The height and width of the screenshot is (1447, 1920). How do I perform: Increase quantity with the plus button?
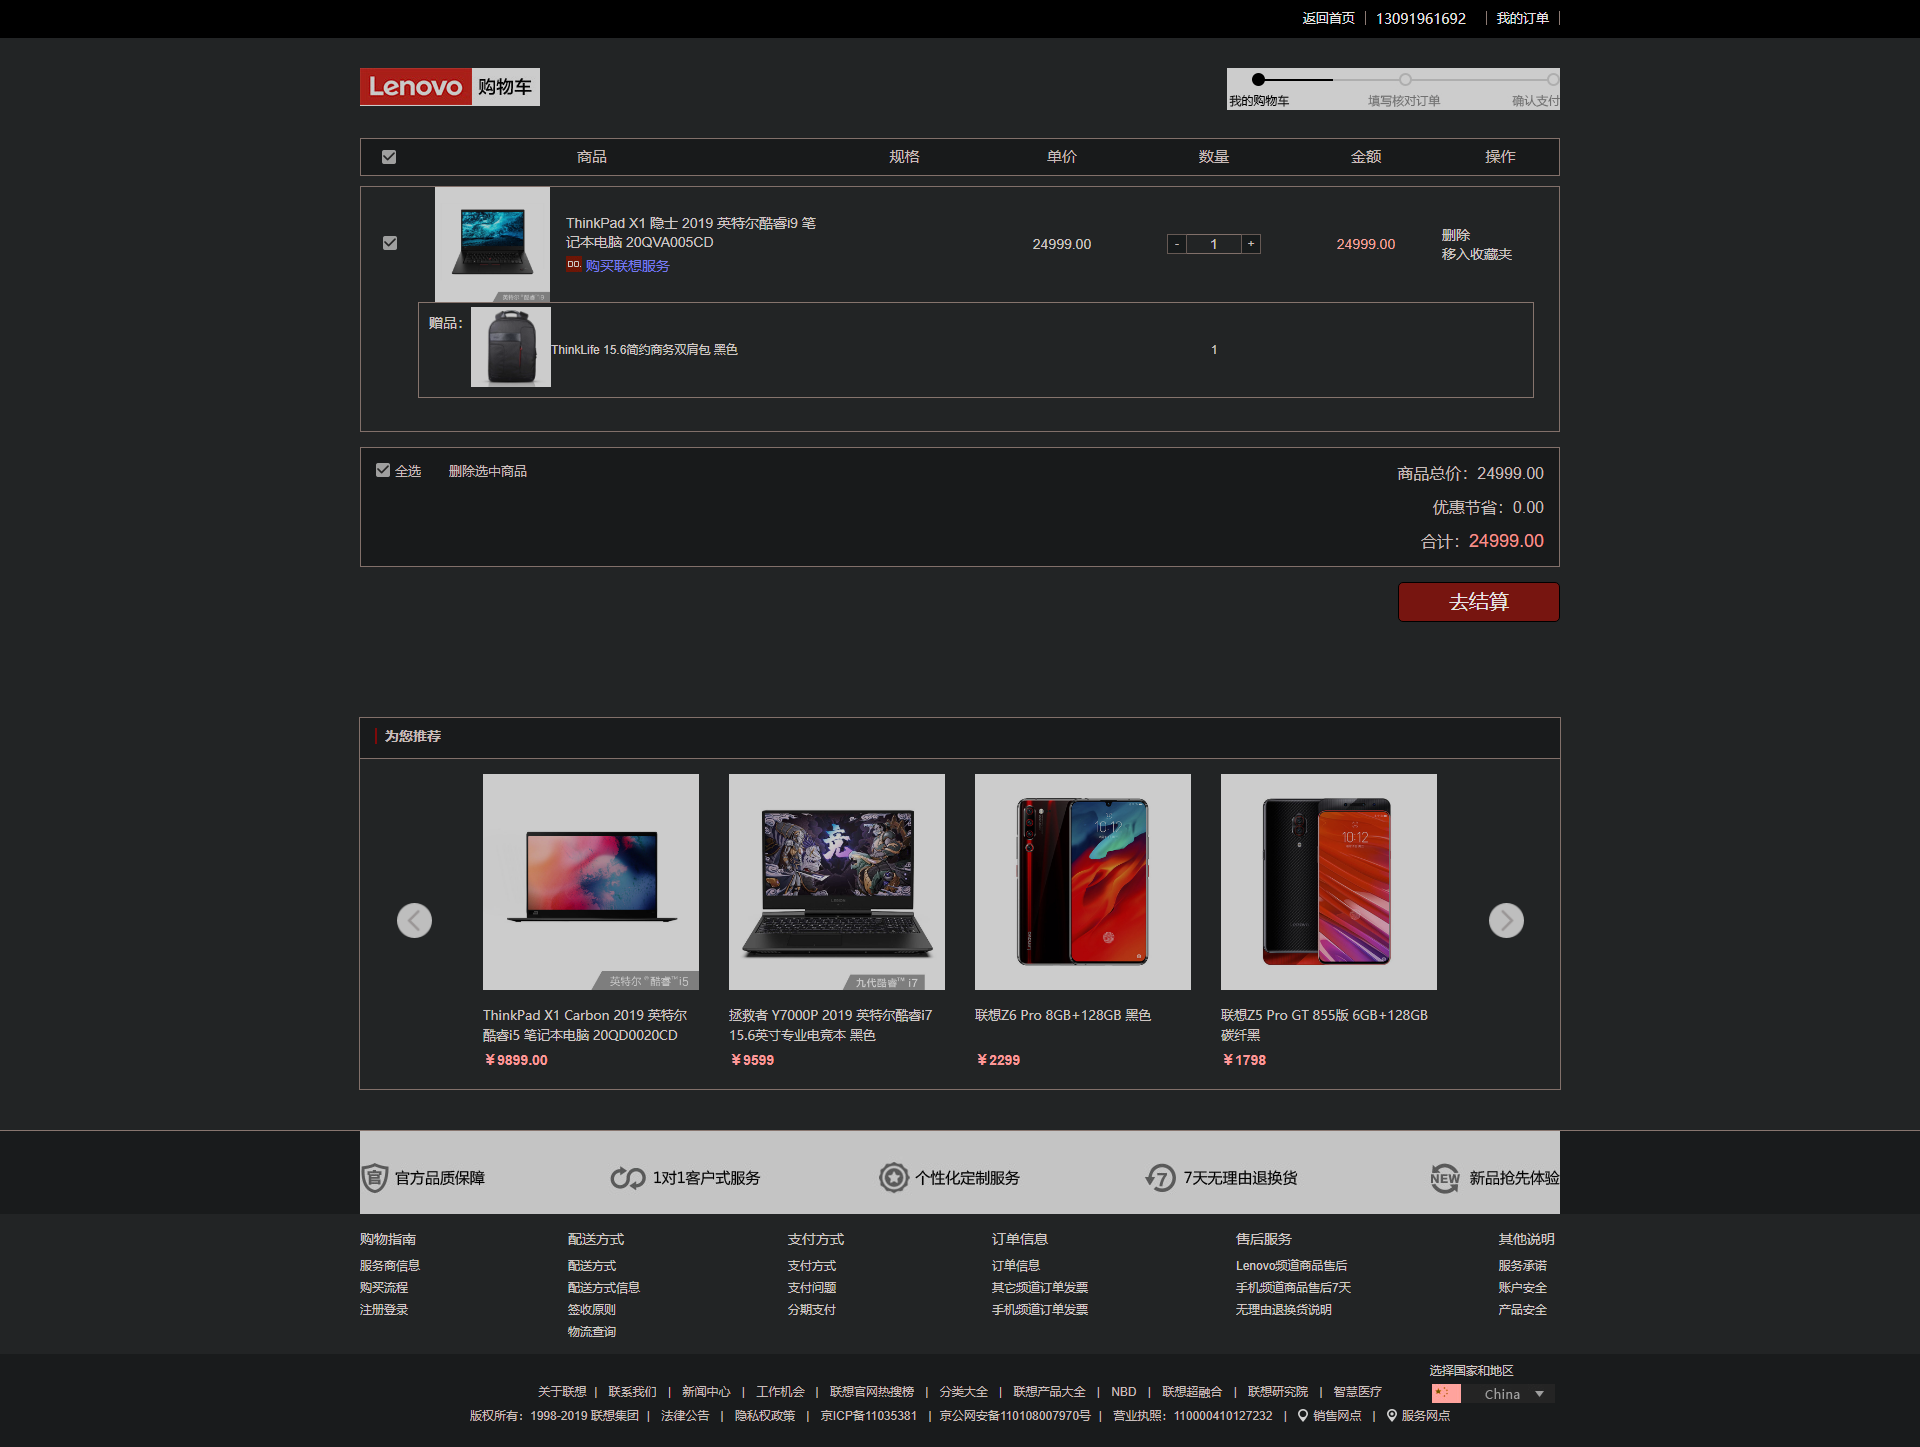[1251, 244]
